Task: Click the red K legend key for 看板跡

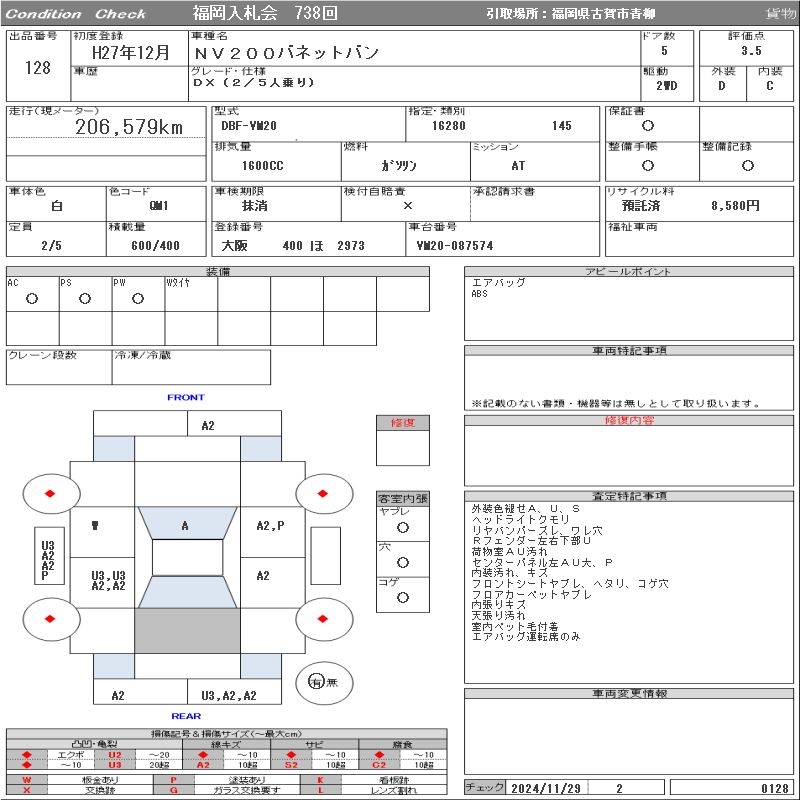Action: tap(320, 780)
